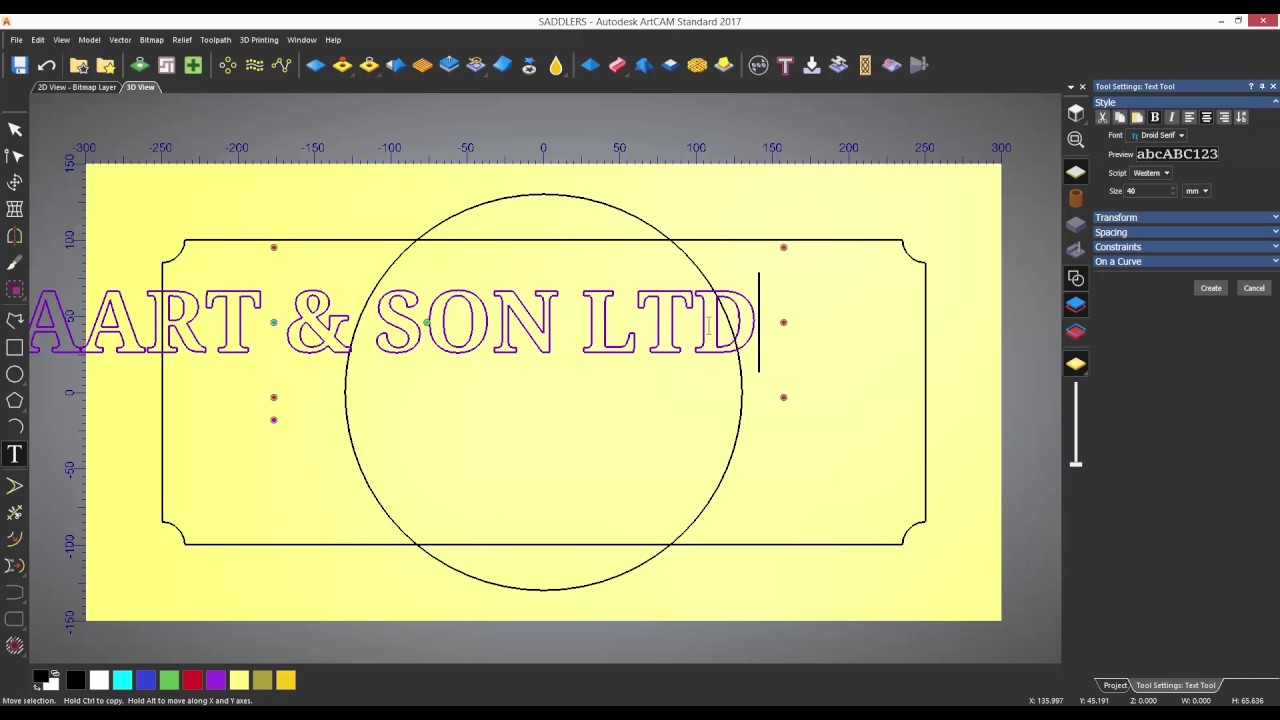This screenshot has width=1280, height=720.
Task: Expand the Constraints section
Action: (x=1186, y=247)
